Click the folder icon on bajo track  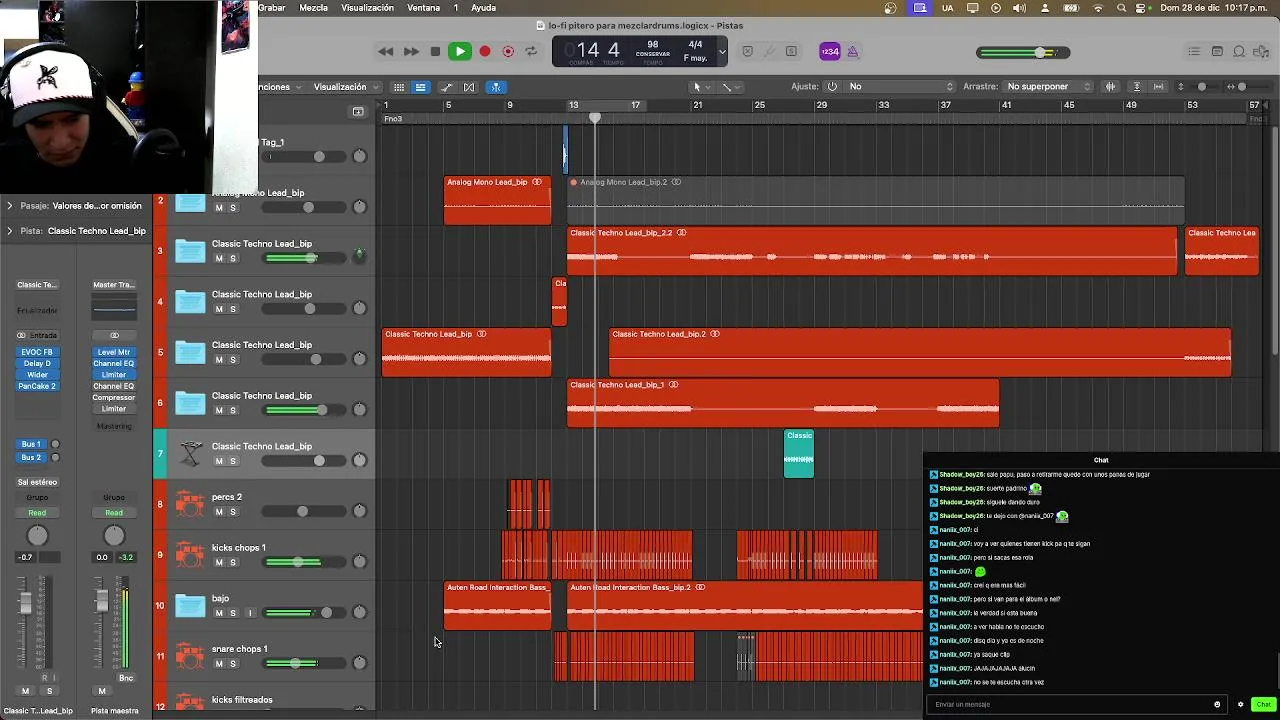tap(190, 606)
